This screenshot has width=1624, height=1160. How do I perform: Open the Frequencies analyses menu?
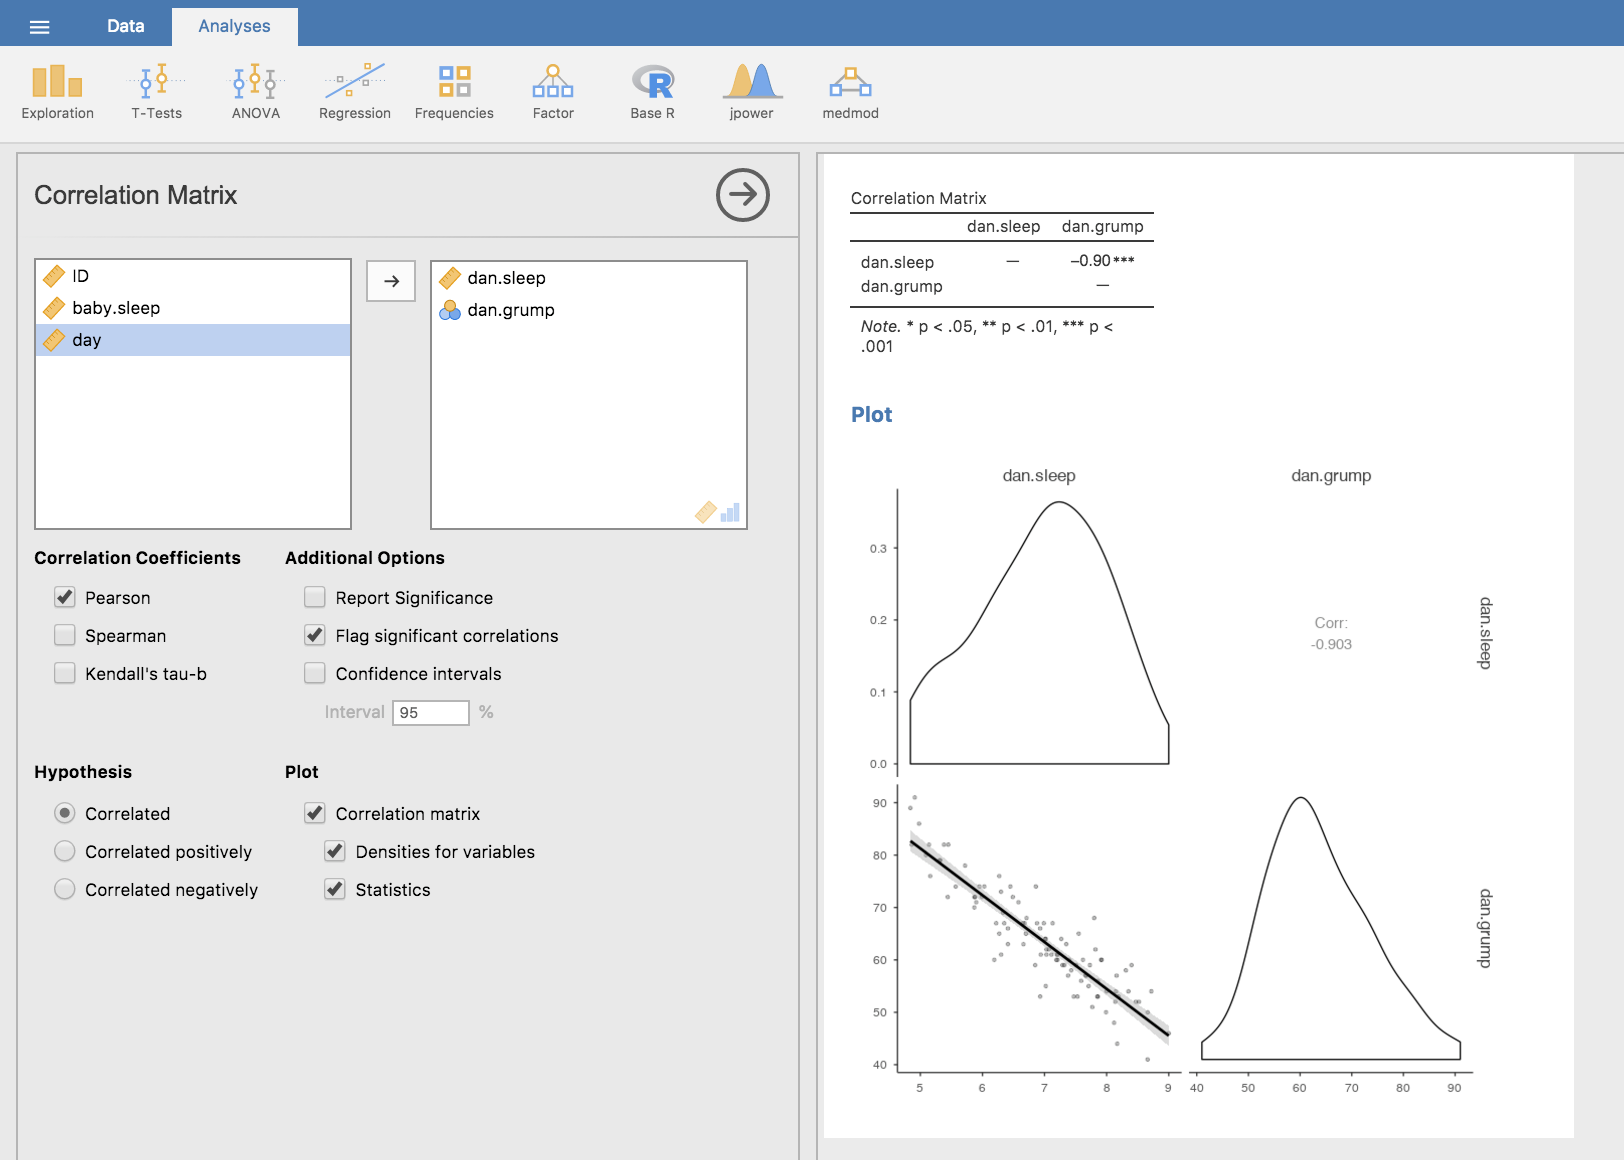point(454,92)
